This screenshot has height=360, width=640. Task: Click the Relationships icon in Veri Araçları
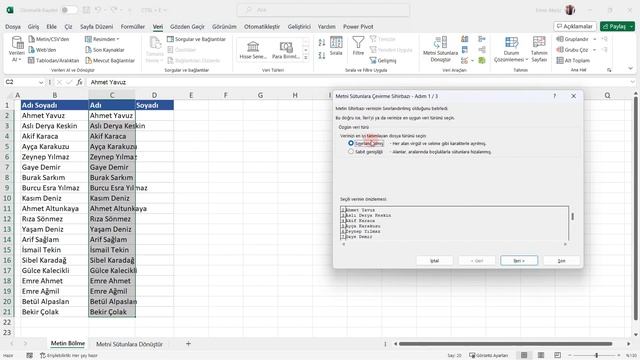[482, 50]
